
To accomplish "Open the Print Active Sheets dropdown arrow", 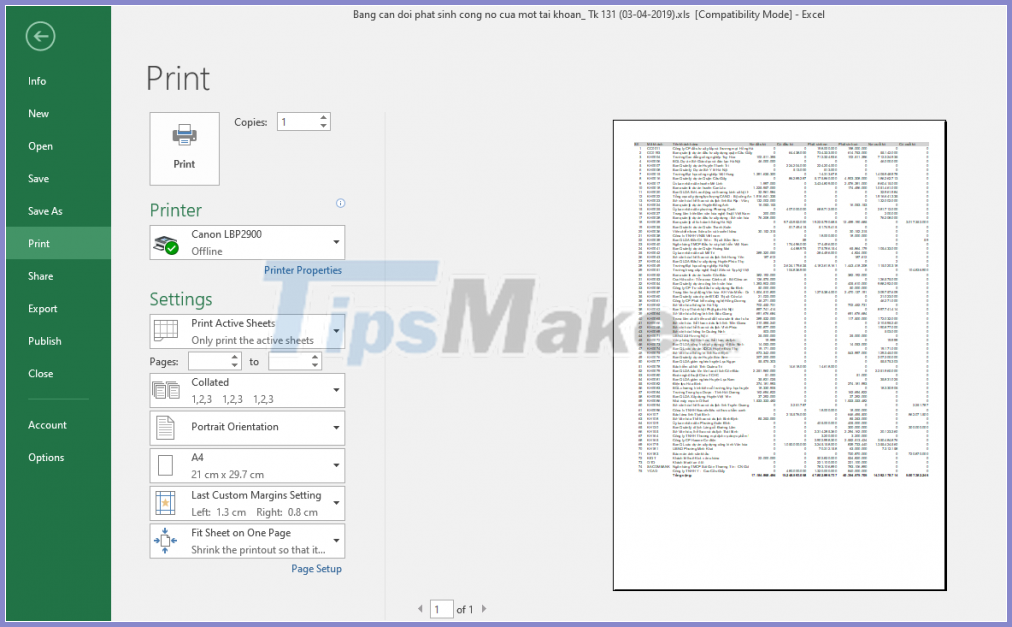I will [x=336, y=332].
